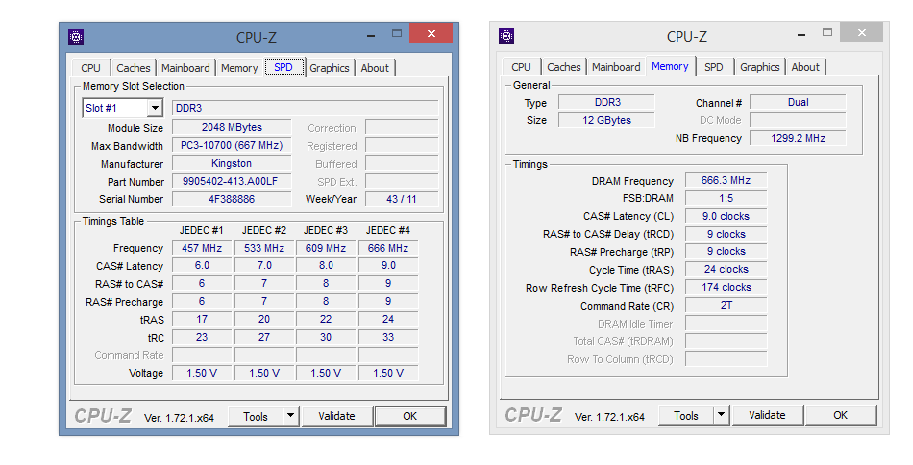Click the NB Frequency value 1299.2 MHz

798,139
